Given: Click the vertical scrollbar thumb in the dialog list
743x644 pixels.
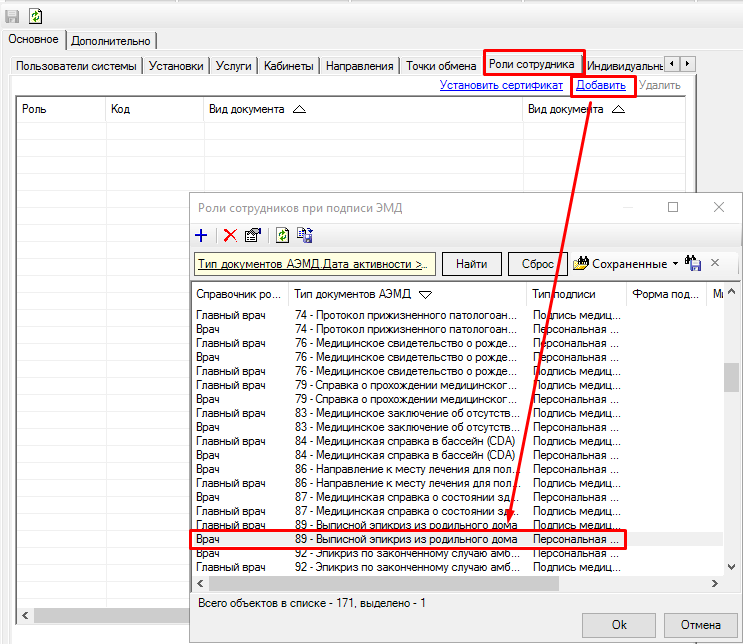Looking at the screenshot, I should [732, 377].
